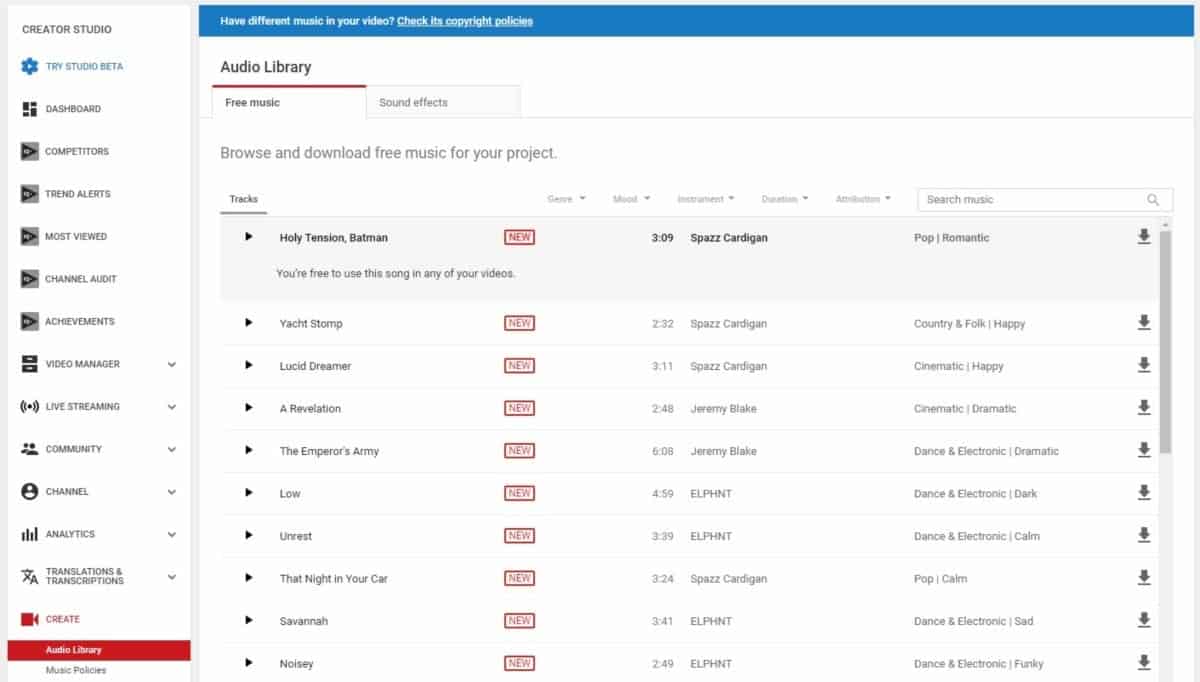Click the search magnifier icon
The image size is (1200, 682).
(x=1153, y=200)
